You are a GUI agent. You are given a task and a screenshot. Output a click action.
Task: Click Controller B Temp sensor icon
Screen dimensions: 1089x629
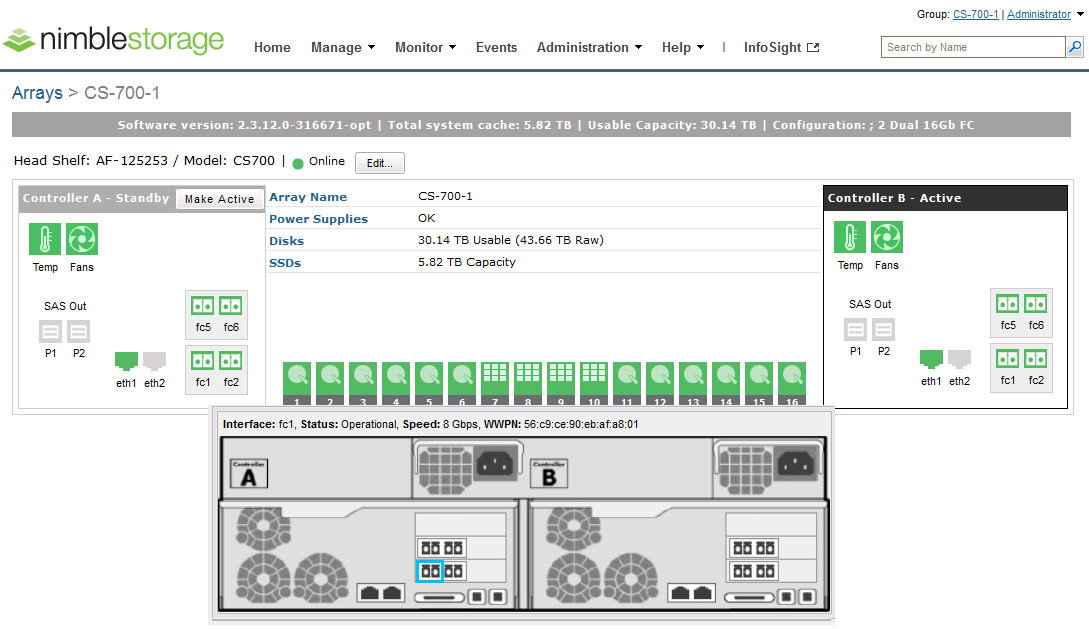(x=850, y=237)
